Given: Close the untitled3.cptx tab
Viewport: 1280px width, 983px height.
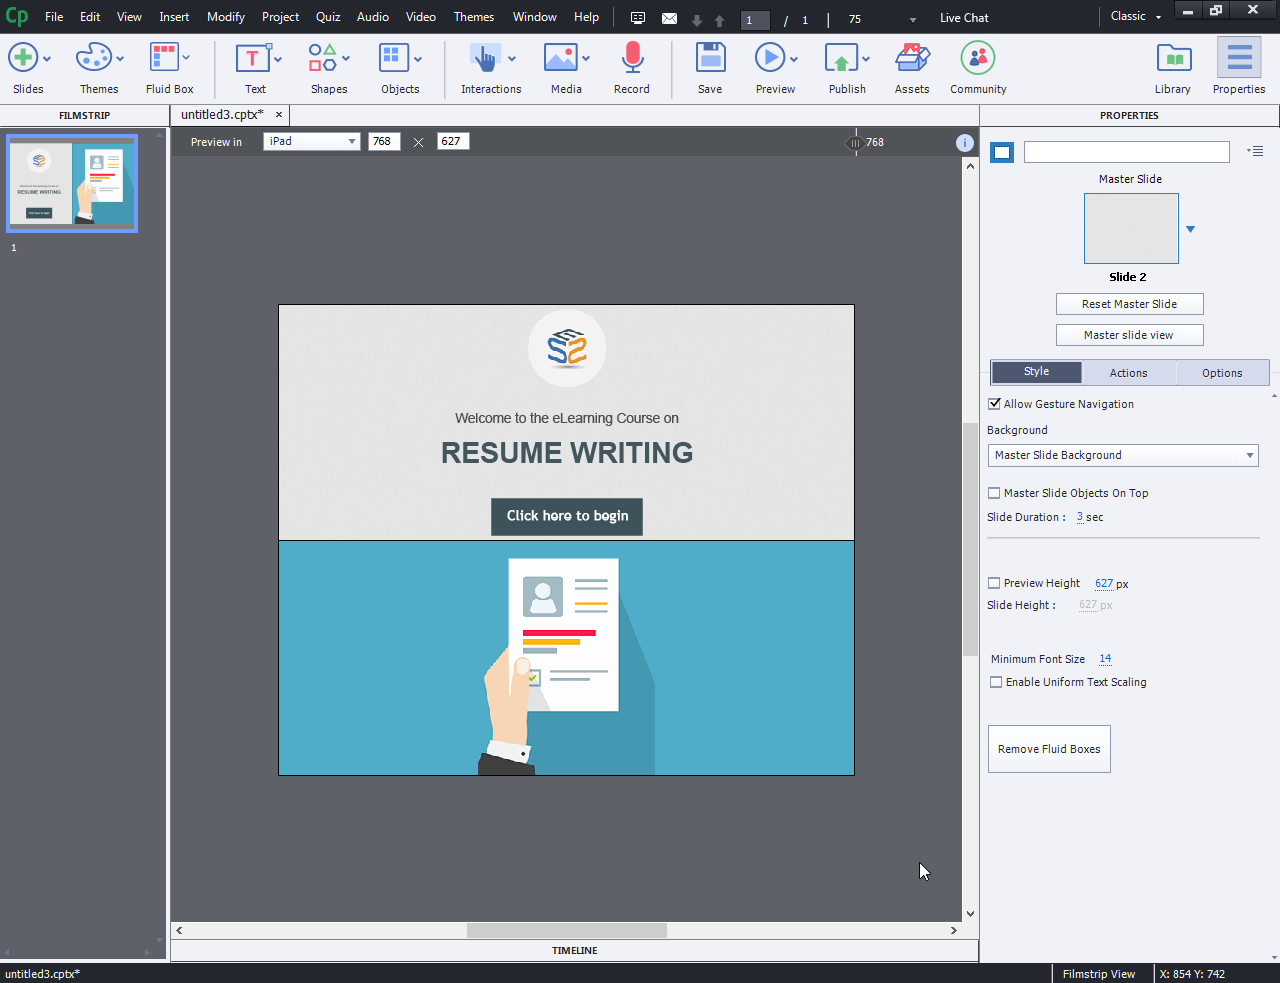Looking at the screenshot, I should 279,115.
